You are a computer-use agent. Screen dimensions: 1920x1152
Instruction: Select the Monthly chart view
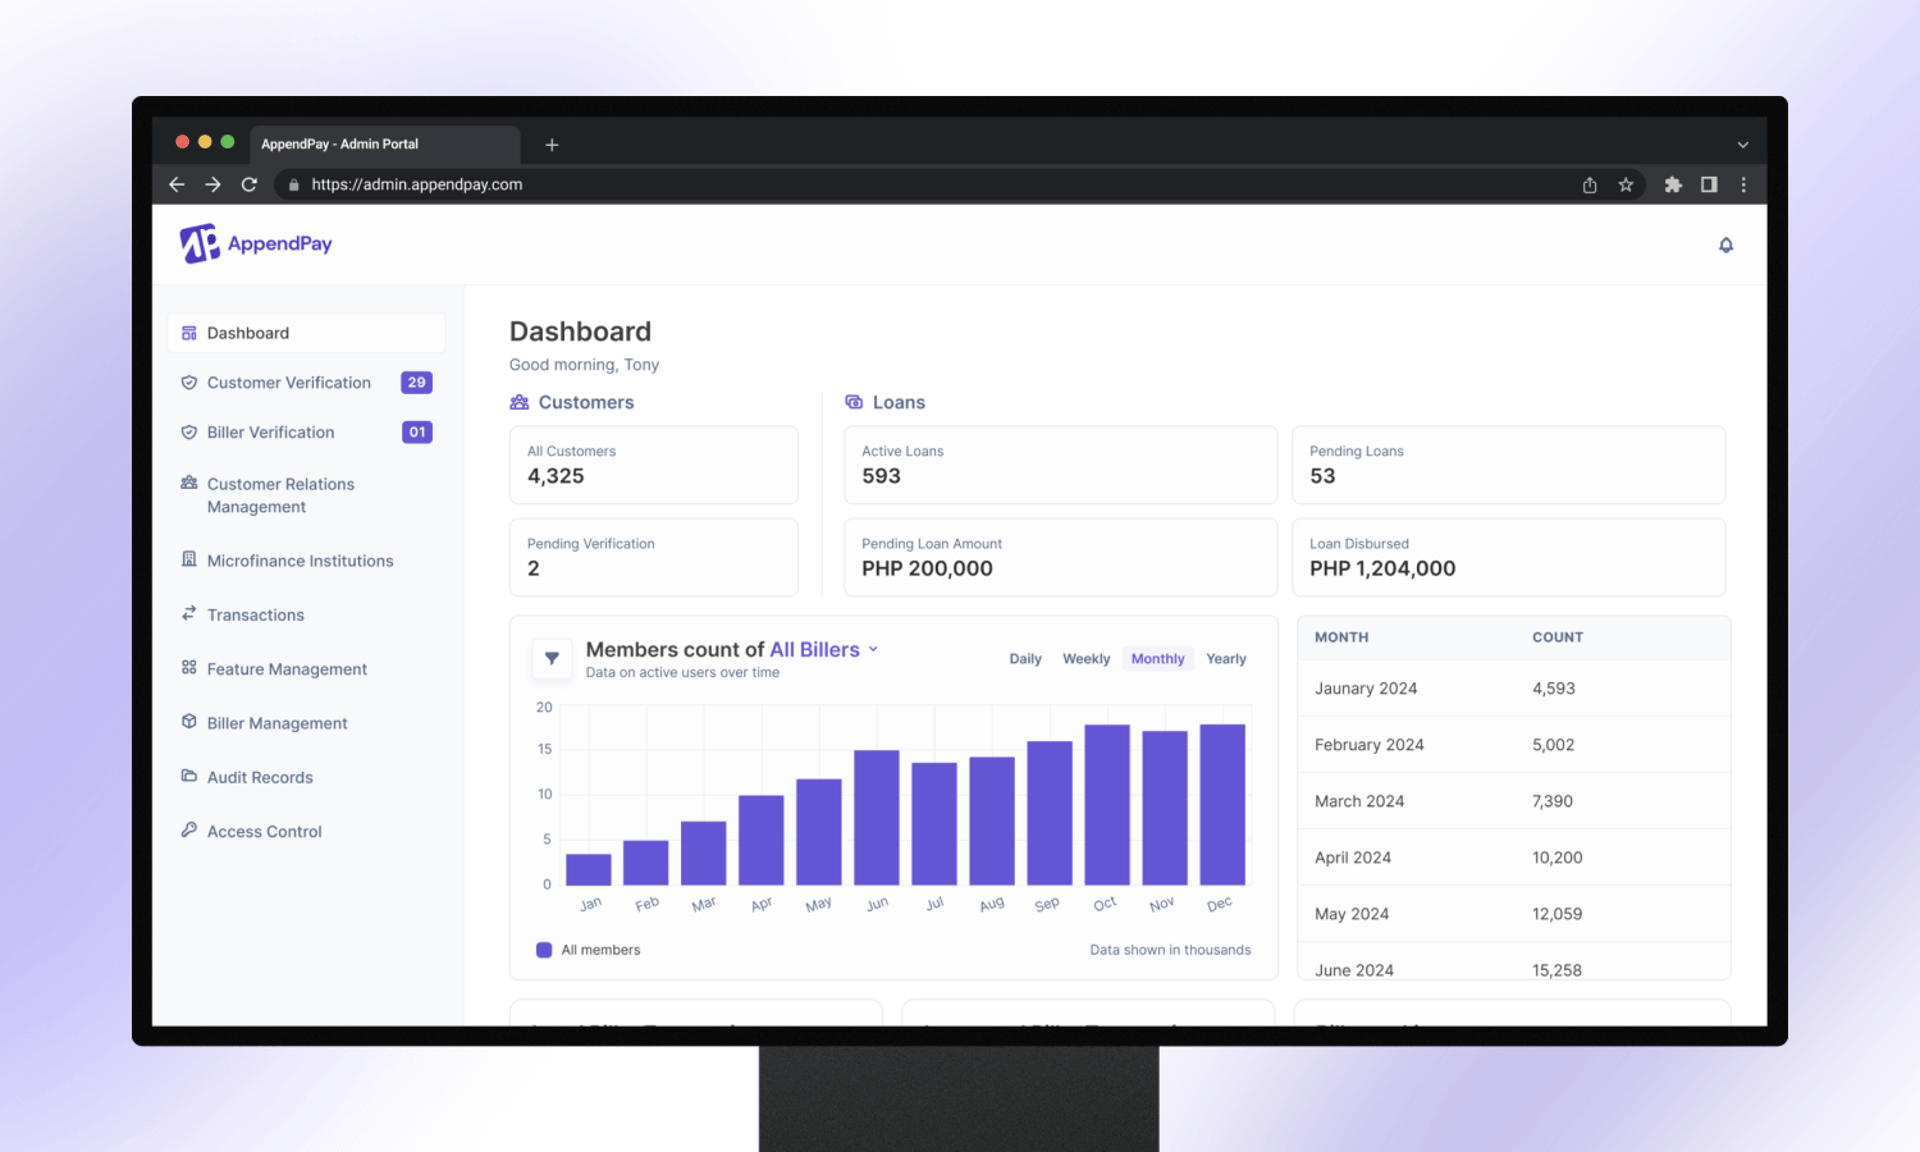click(x=1158, y=658)
